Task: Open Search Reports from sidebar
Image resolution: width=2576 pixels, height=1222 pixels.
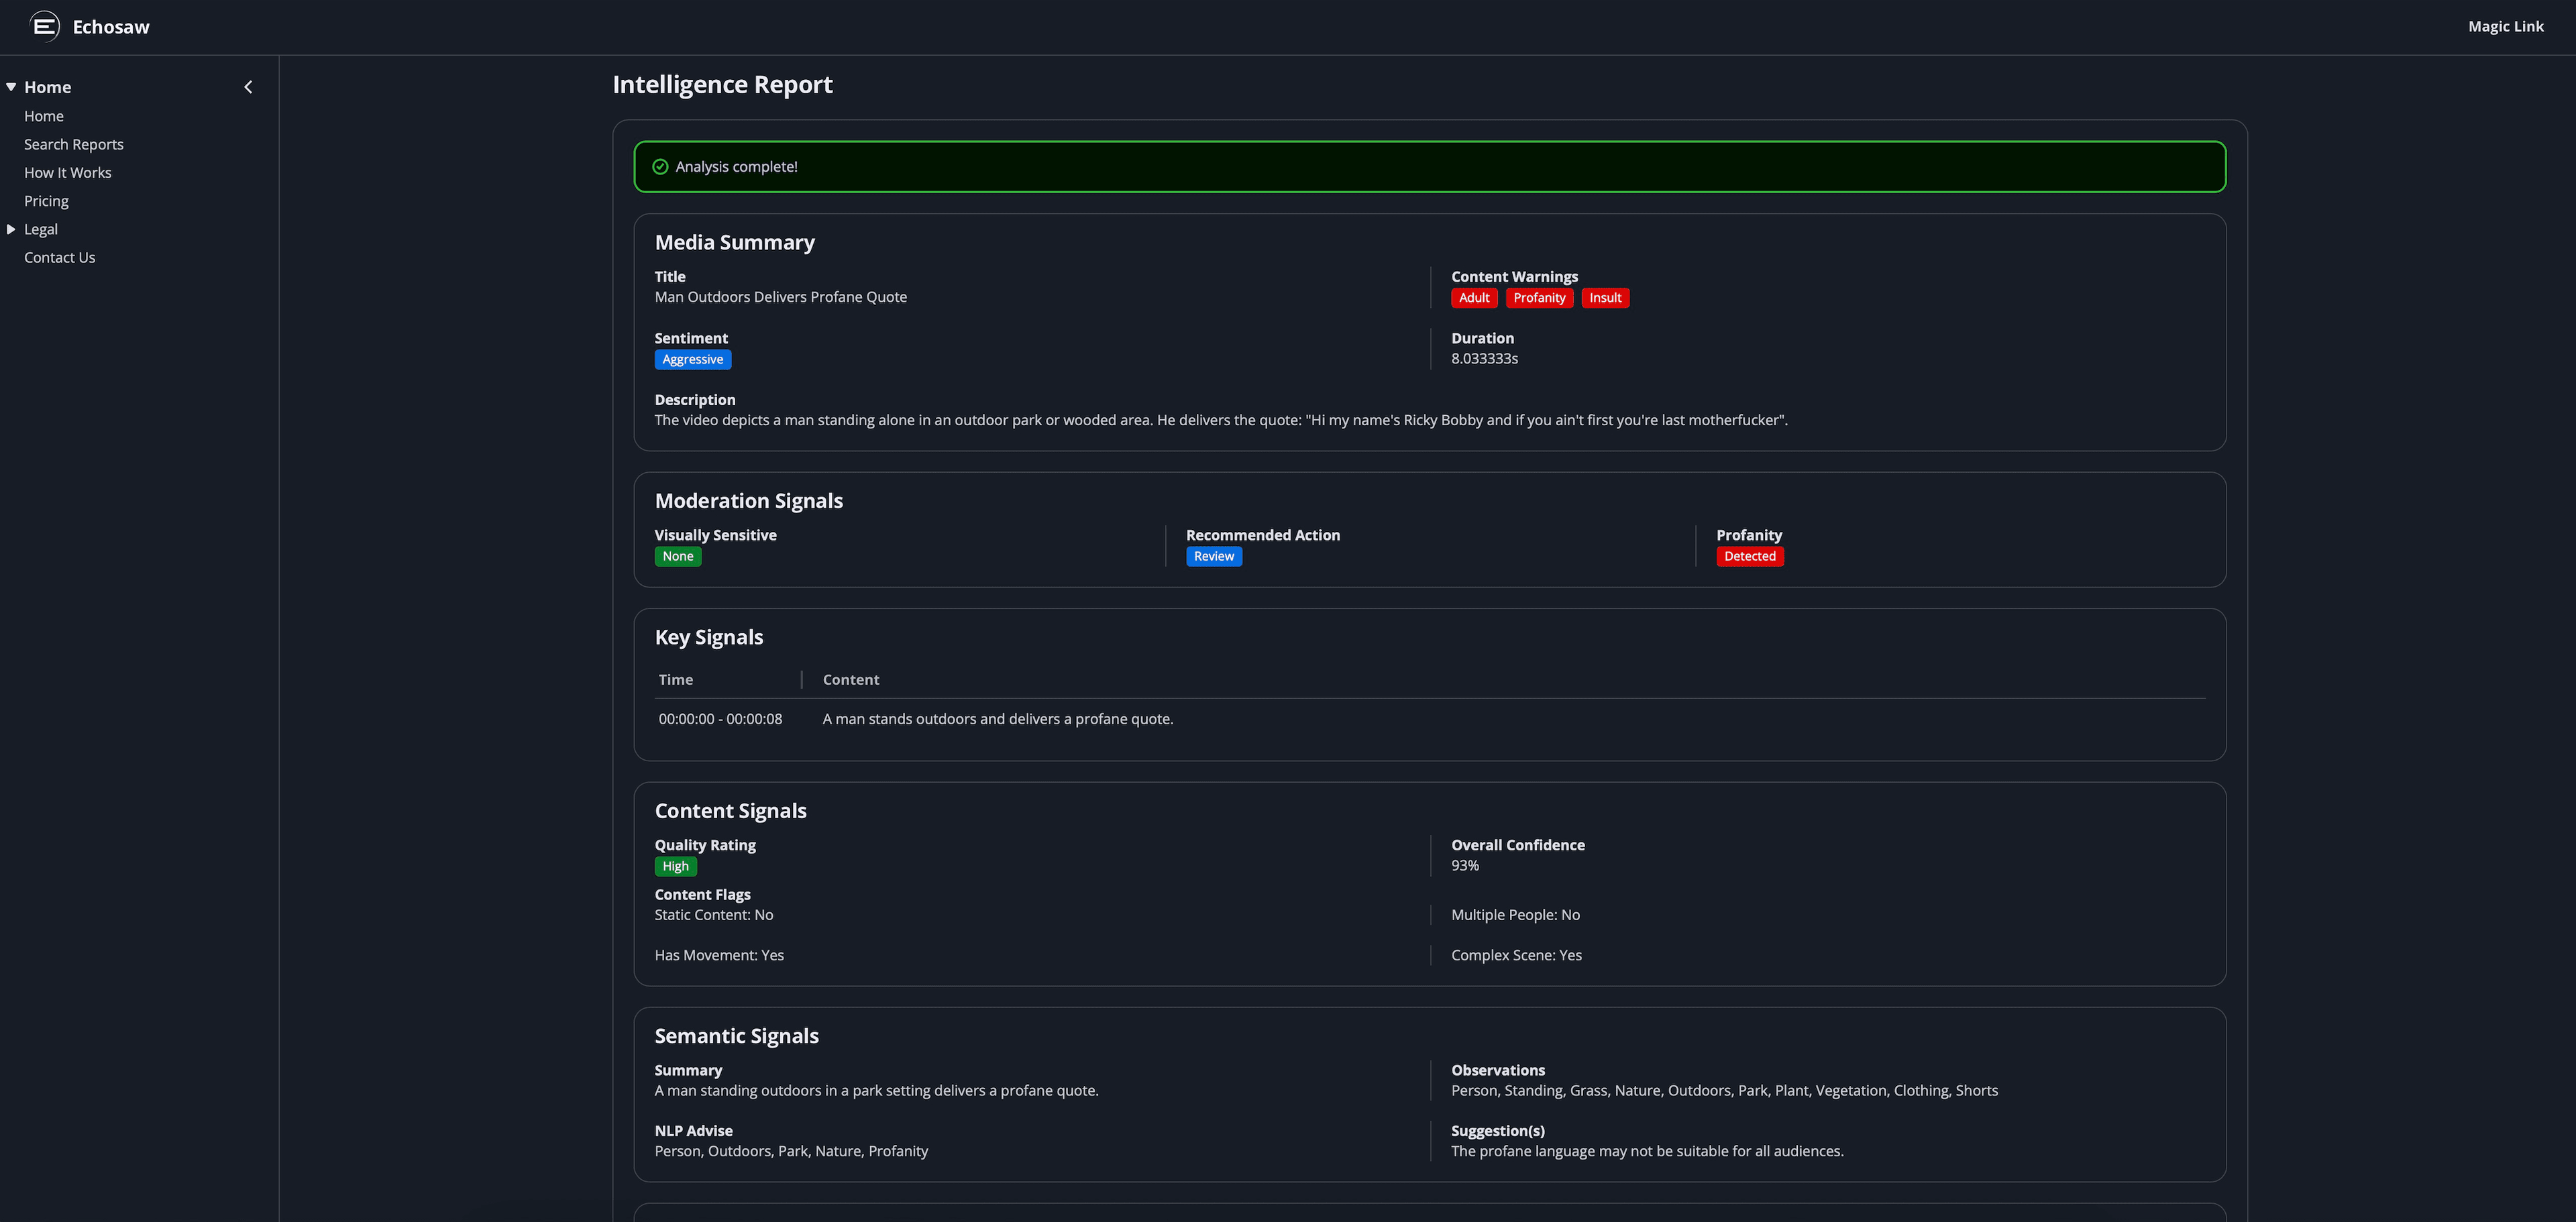Action: point(73,143)
